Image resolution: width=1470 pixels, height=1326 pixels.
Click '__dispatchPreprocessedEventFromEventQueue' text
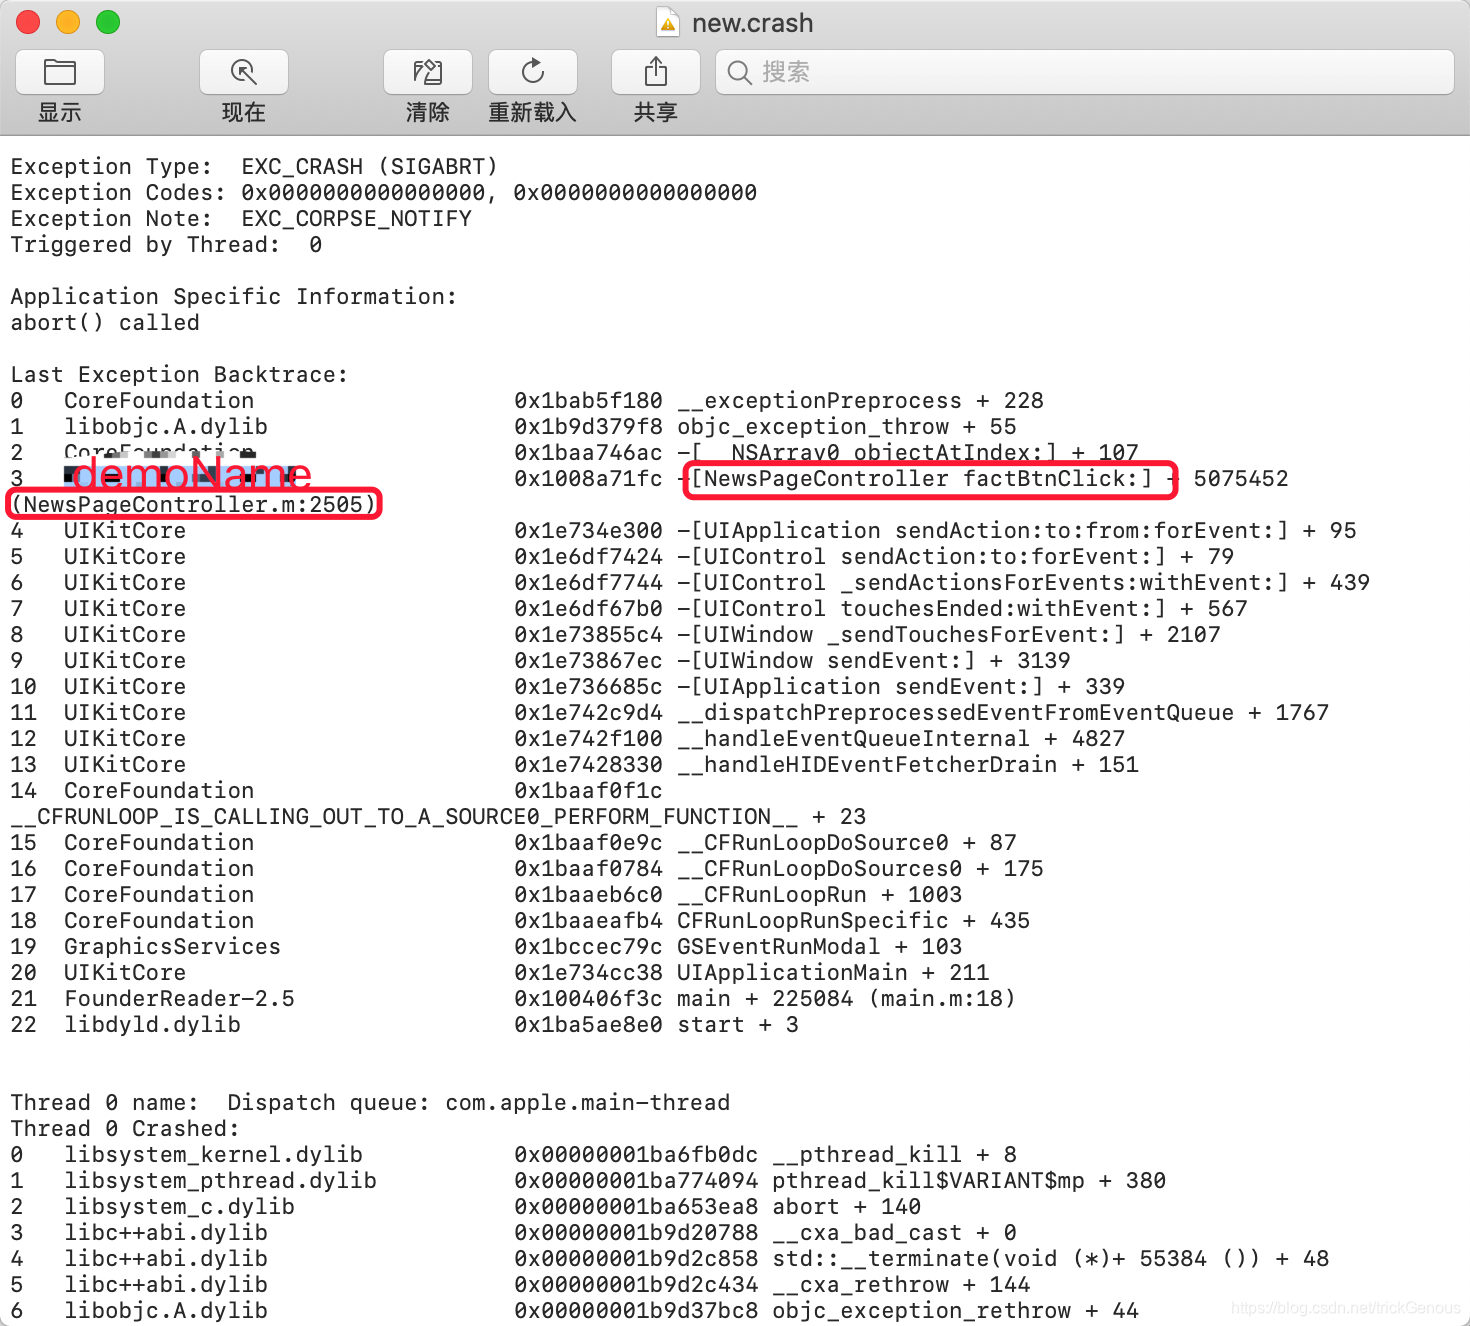click(x=955, y=712)
